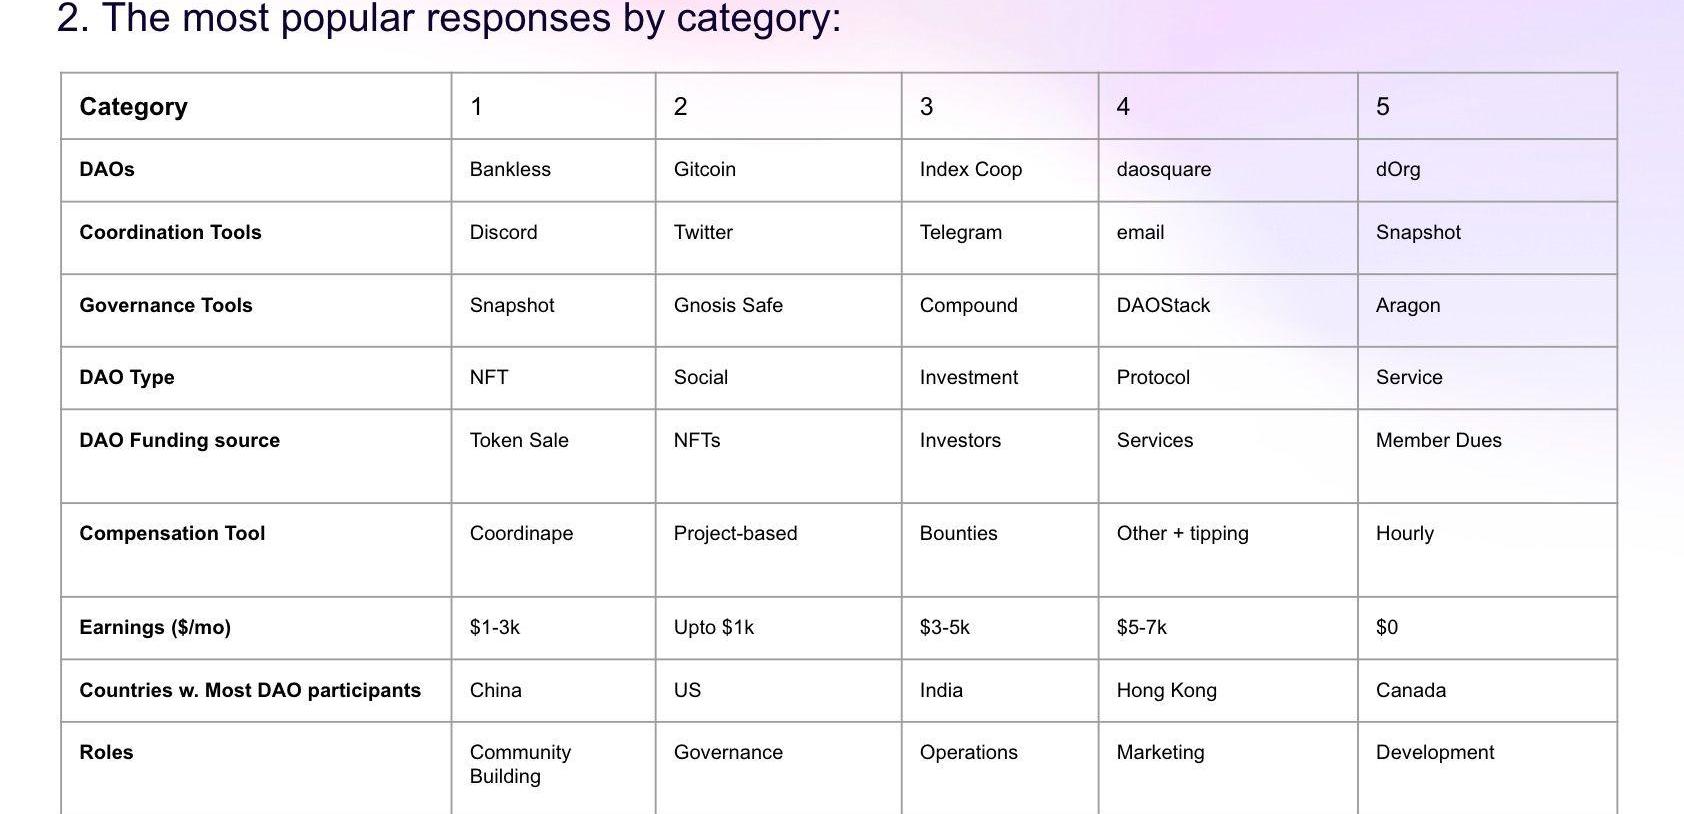Click the 'Token Sale' funding cell
The height and width of the screenshot is (814, 1684).
coord(553,456)
